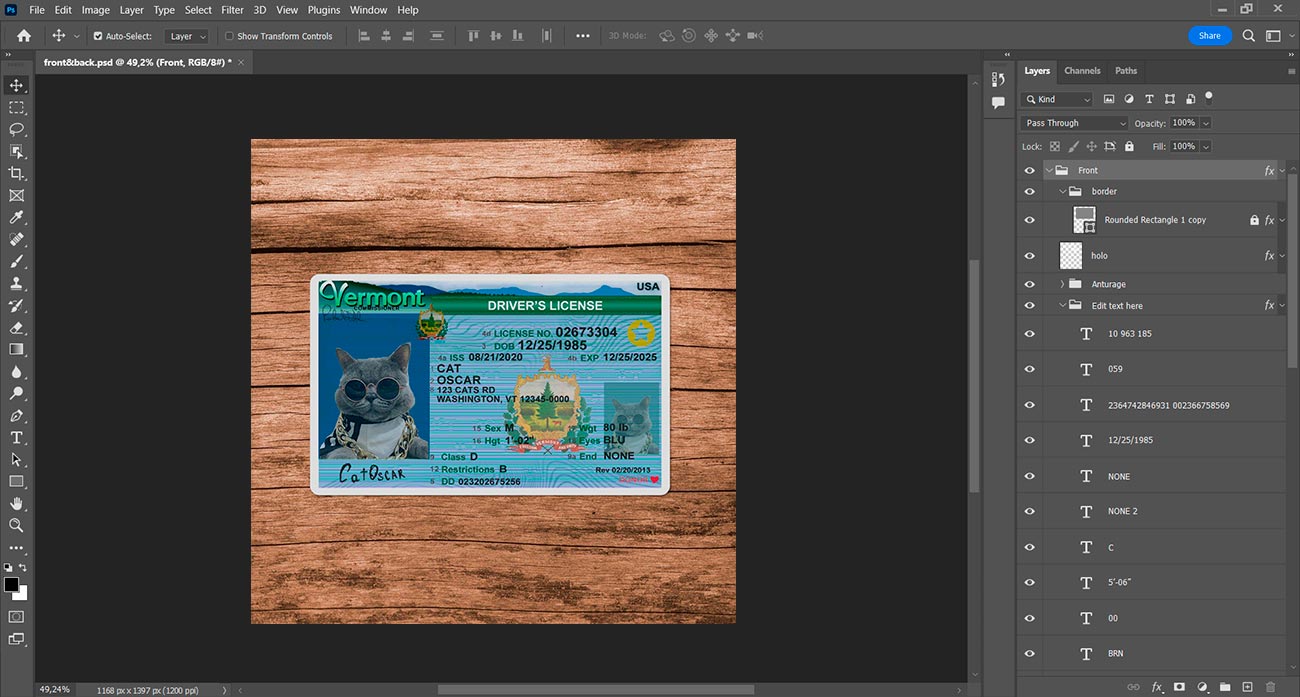Select the Crop tool
1300x697 pixels.
pyautogui.click(x=16, y=173)
